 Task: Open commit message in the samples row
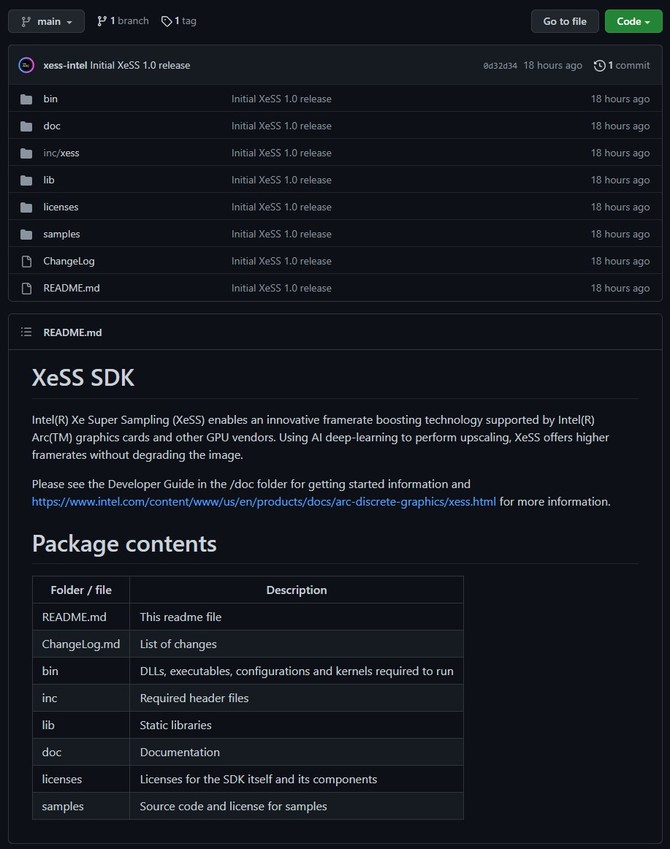[281, 234]
